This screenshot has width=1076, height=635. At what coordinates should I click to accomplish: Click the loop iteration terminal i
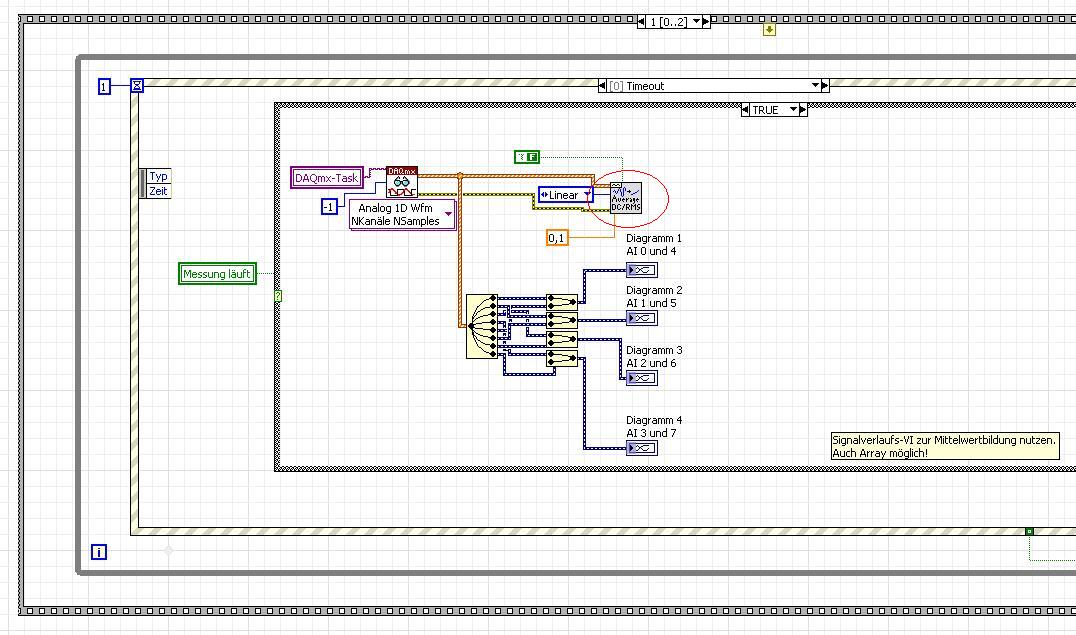click(x=99, y=552)
